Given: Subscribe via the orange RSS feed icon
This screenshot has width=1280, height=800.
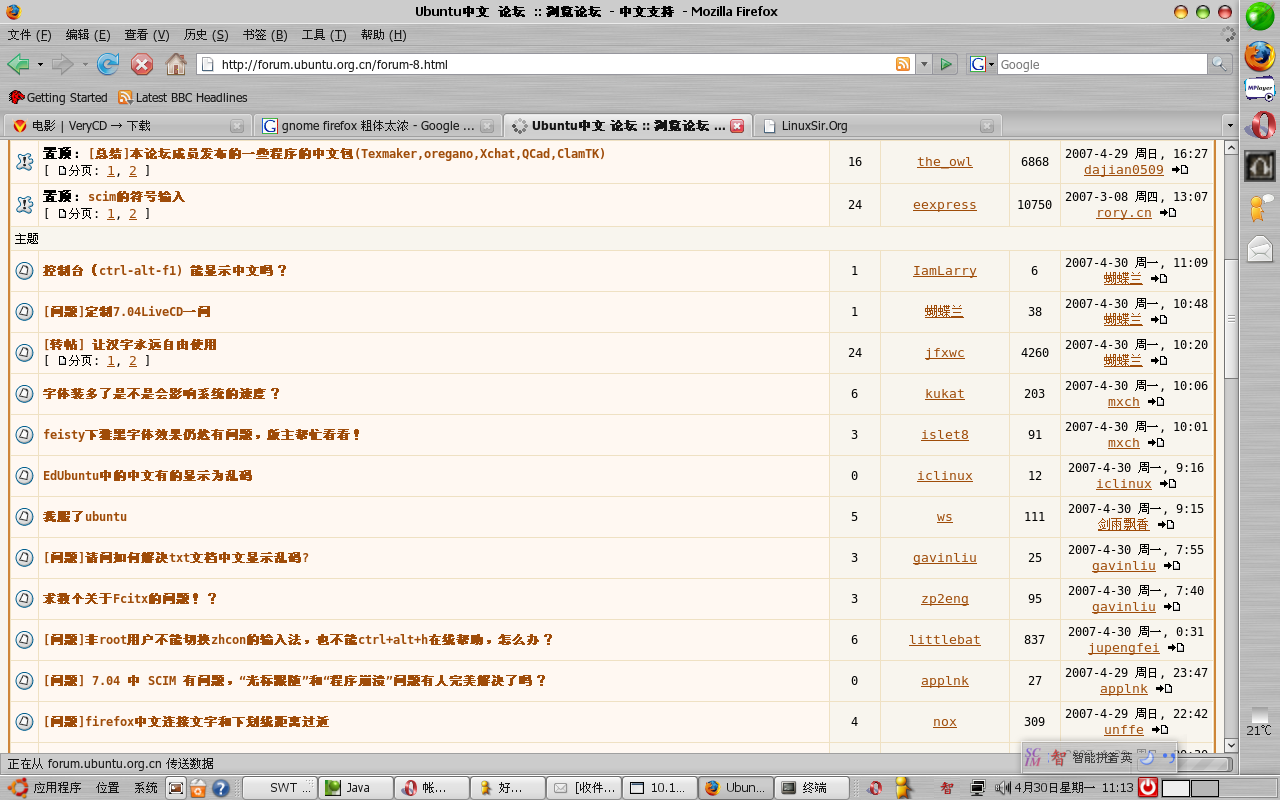Looking at the screenshot, I should (x=903, y=64).
